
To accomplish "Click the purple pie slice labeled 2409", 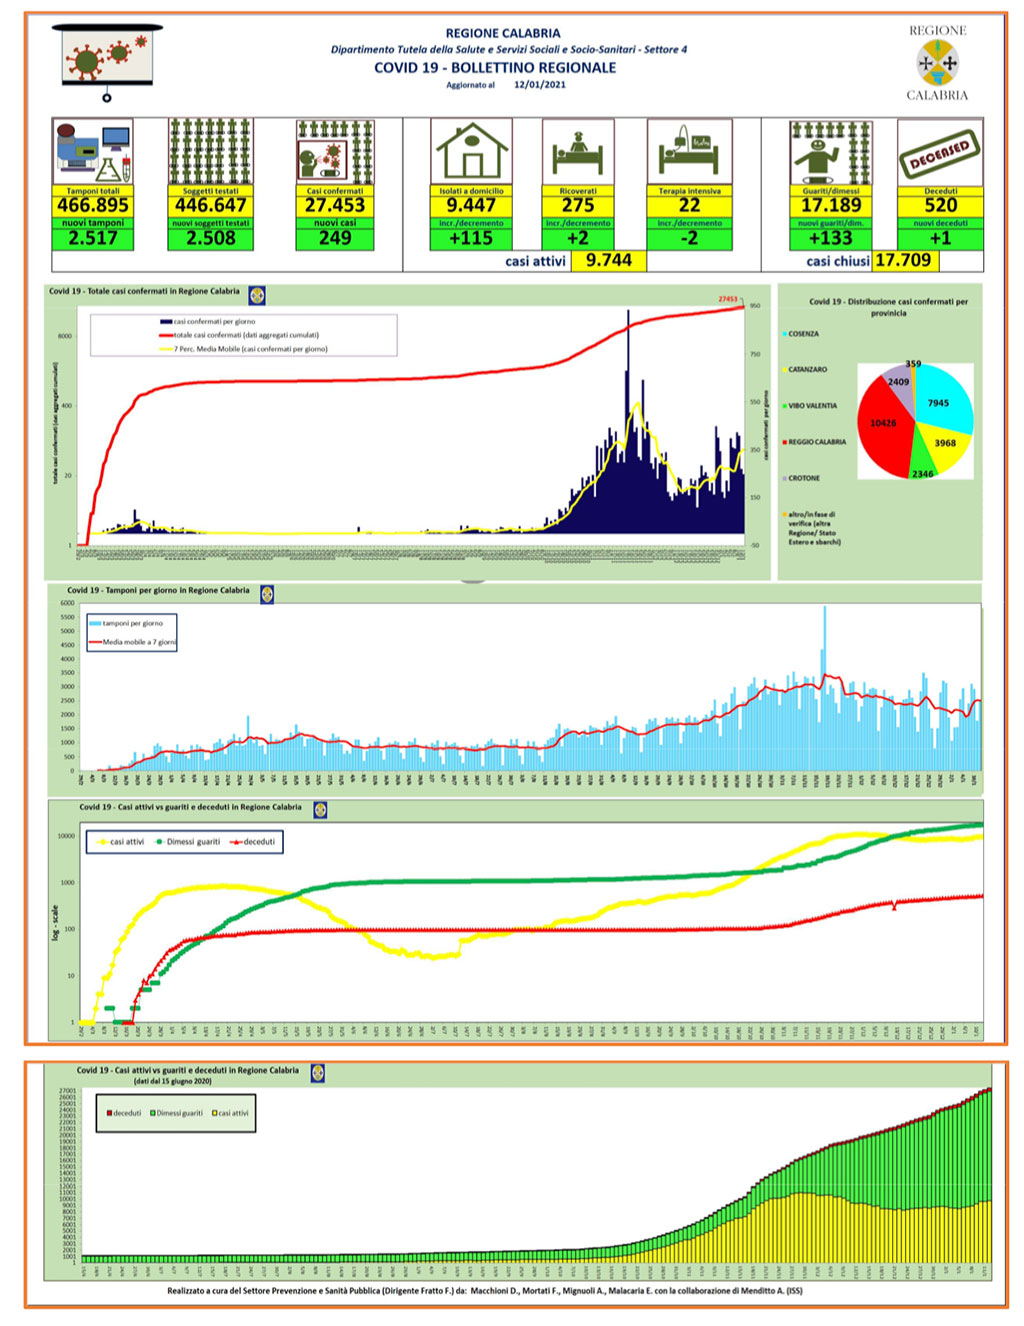I will point(898,384).
